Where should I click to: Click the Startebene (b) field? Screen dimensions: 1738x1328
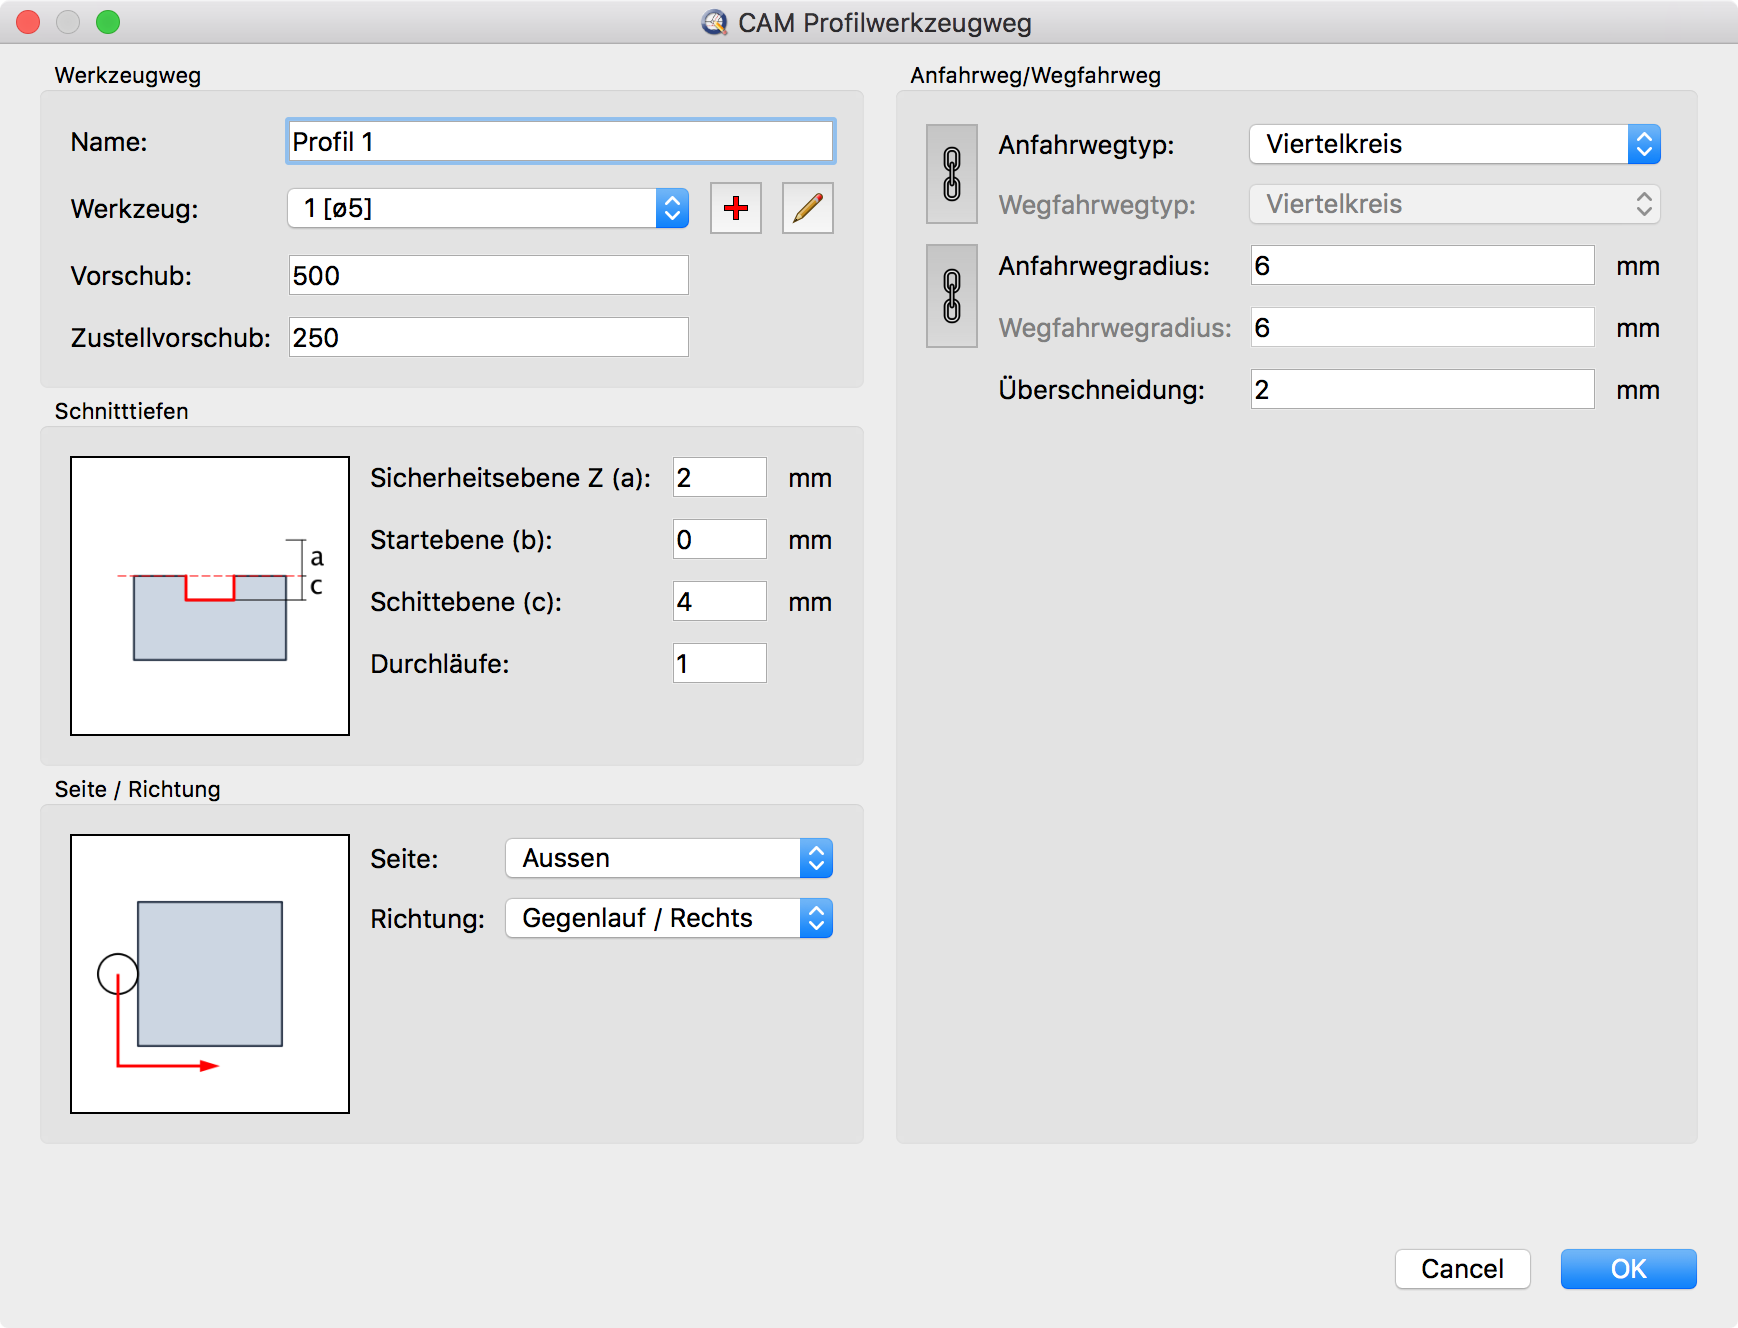coord(719,540)
